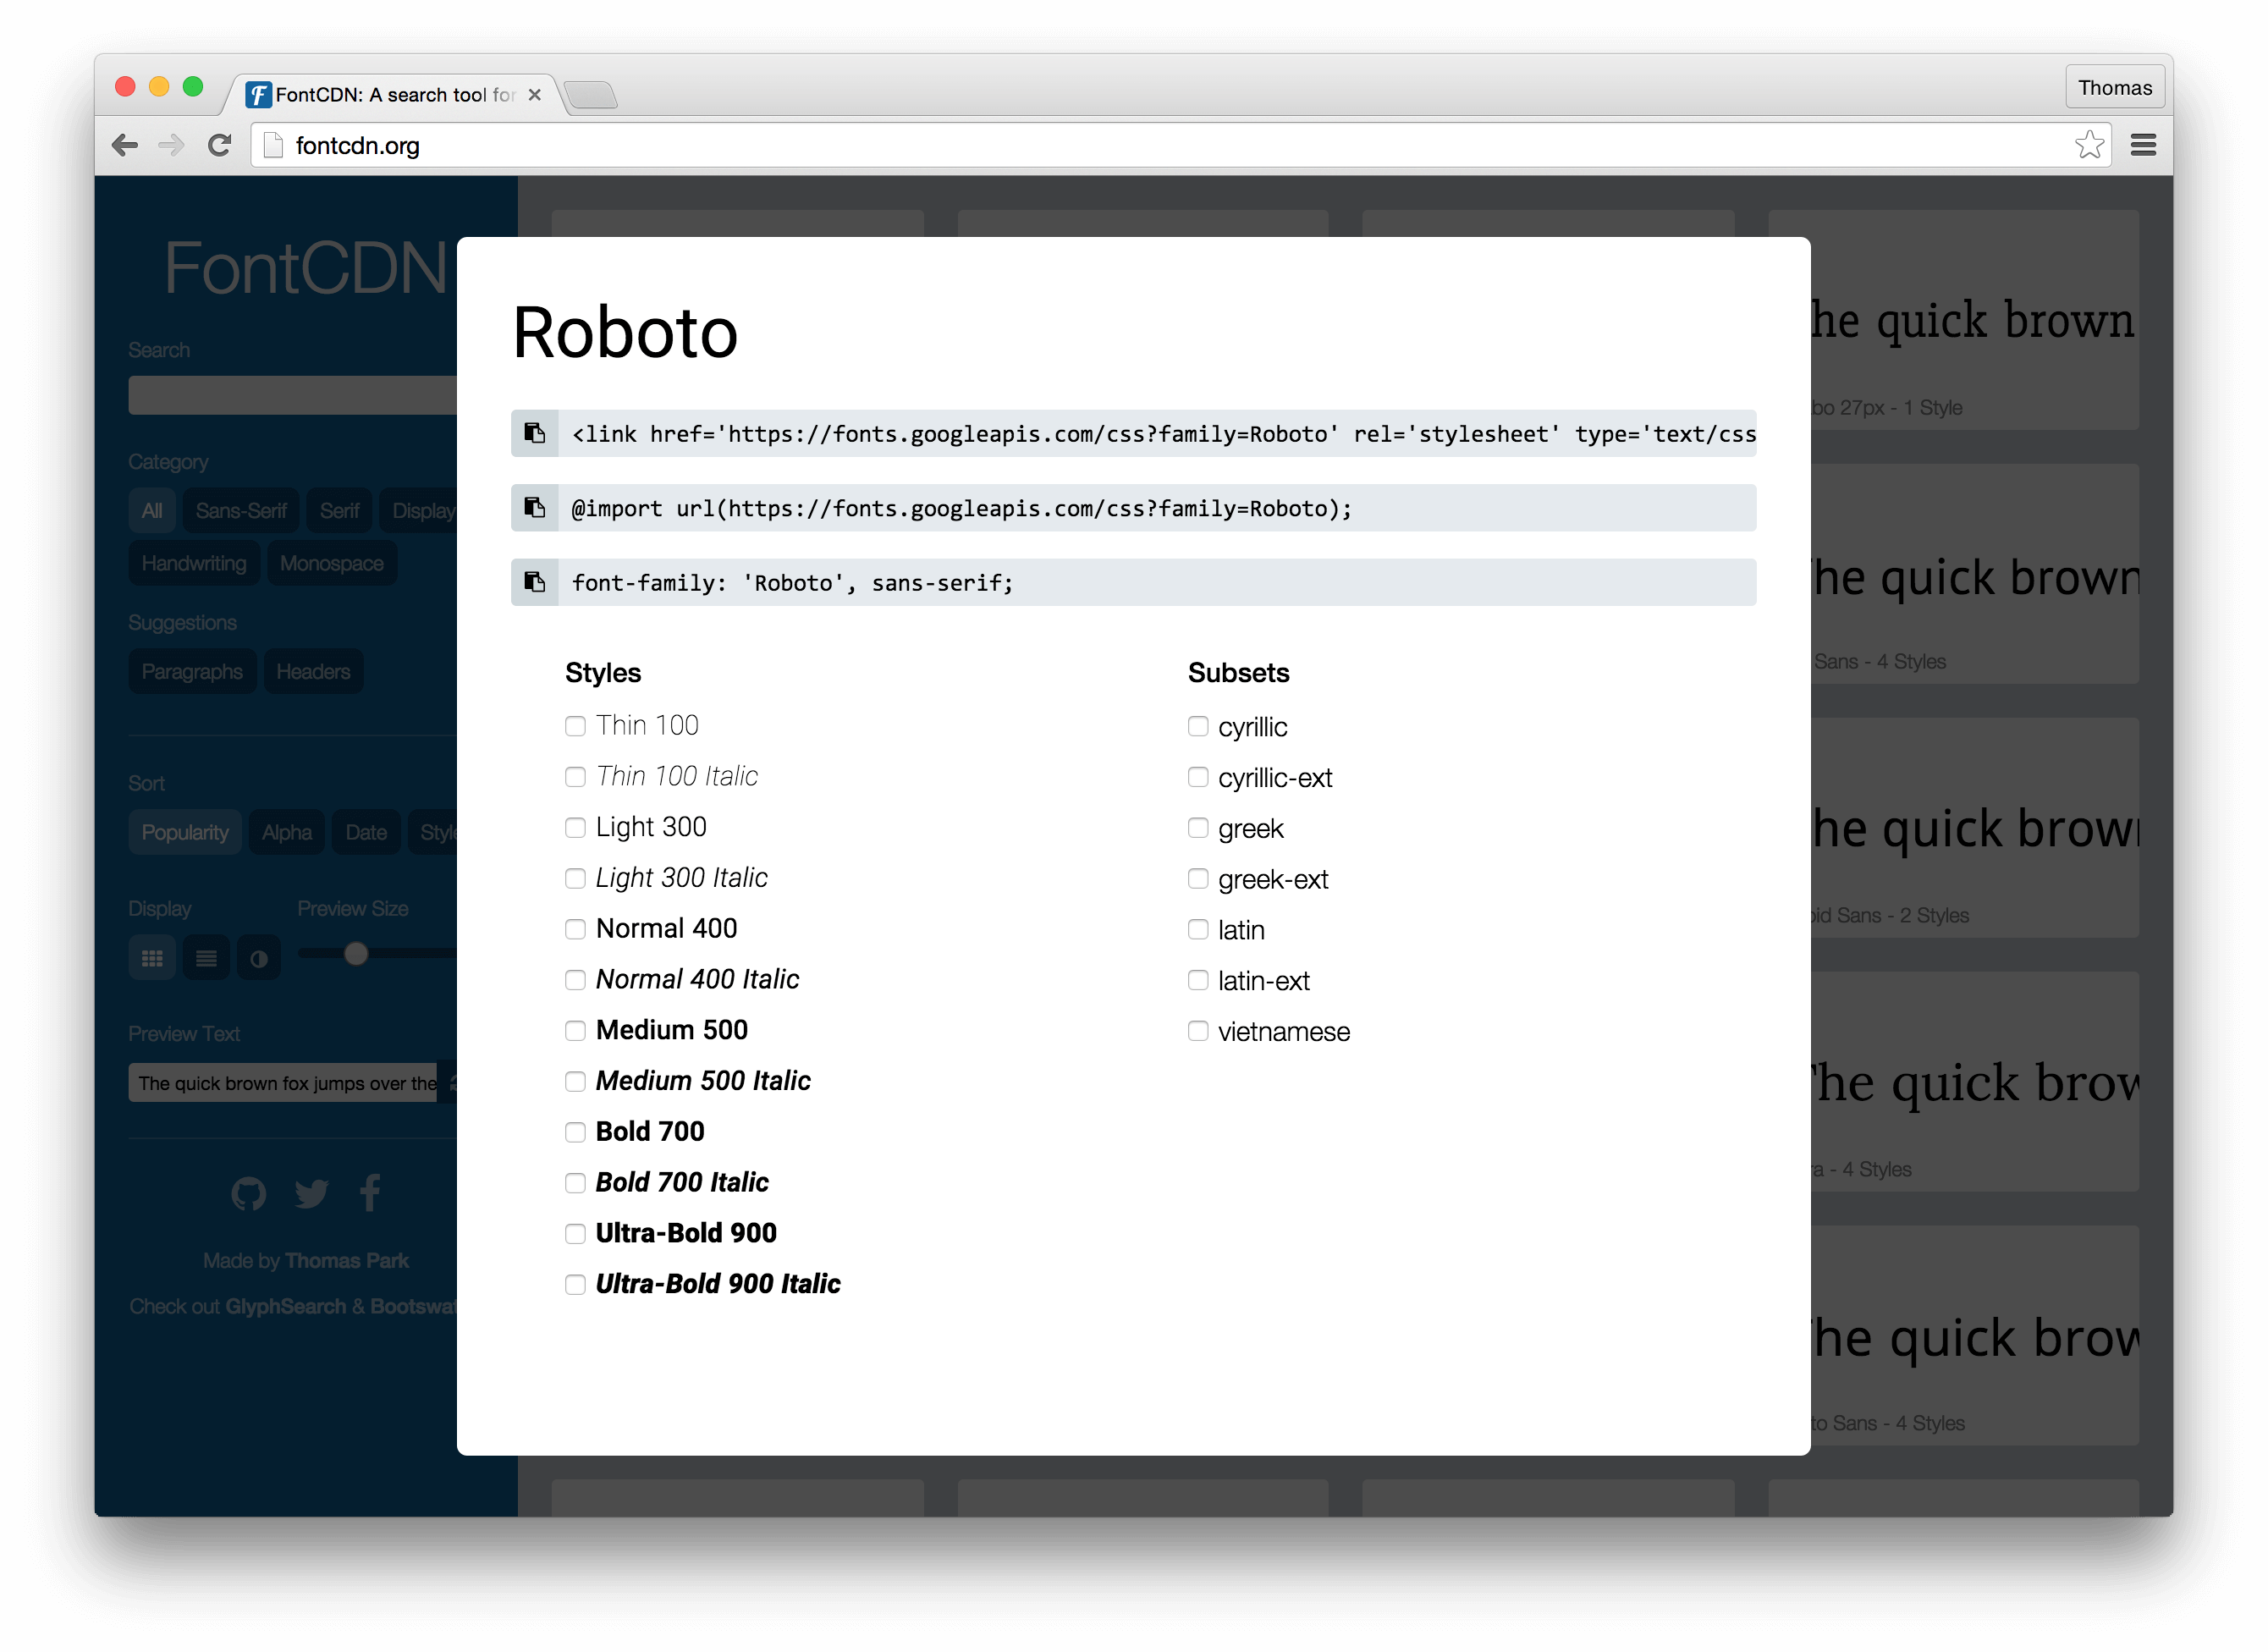This screenshot has width=2268, height=1652.
Task: Select the @import url code text
Action: pos(1157,508)
